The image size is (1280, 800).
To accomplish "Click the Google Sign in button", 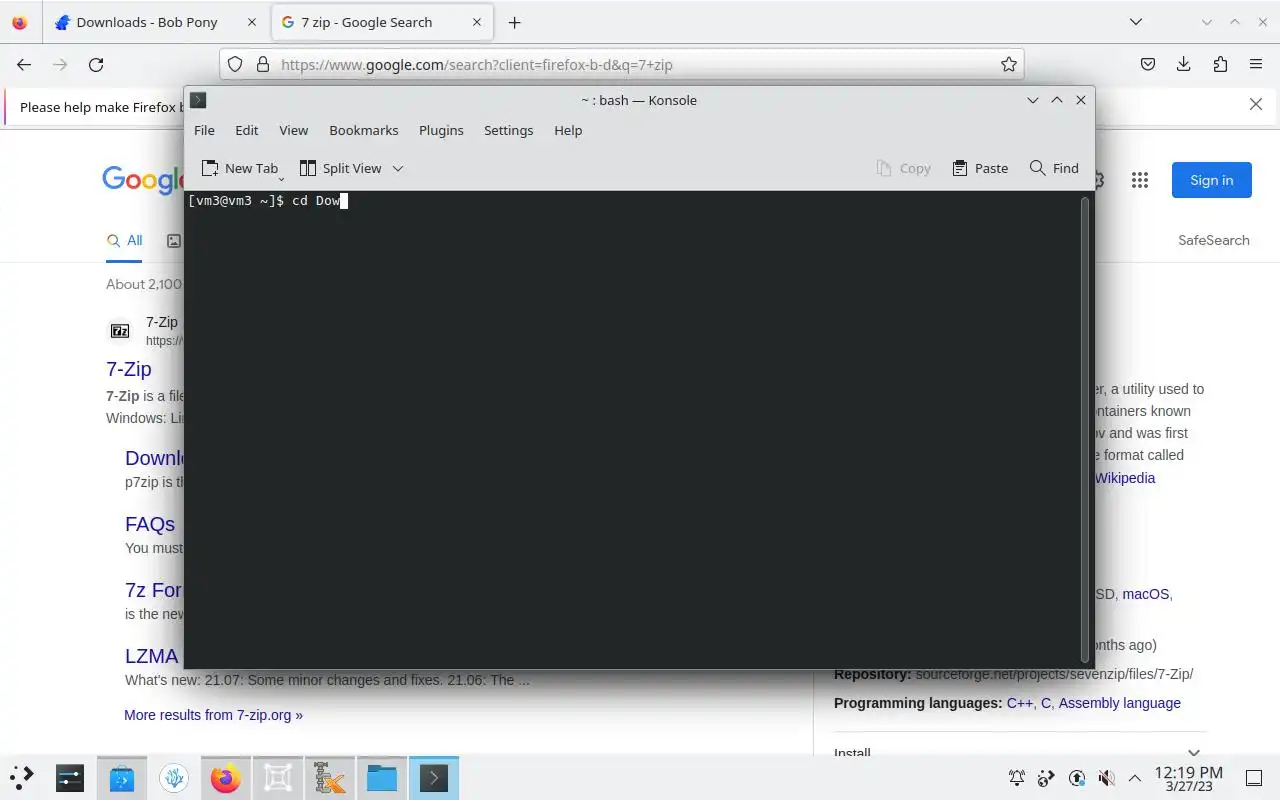I will (x=1212, y=180).
